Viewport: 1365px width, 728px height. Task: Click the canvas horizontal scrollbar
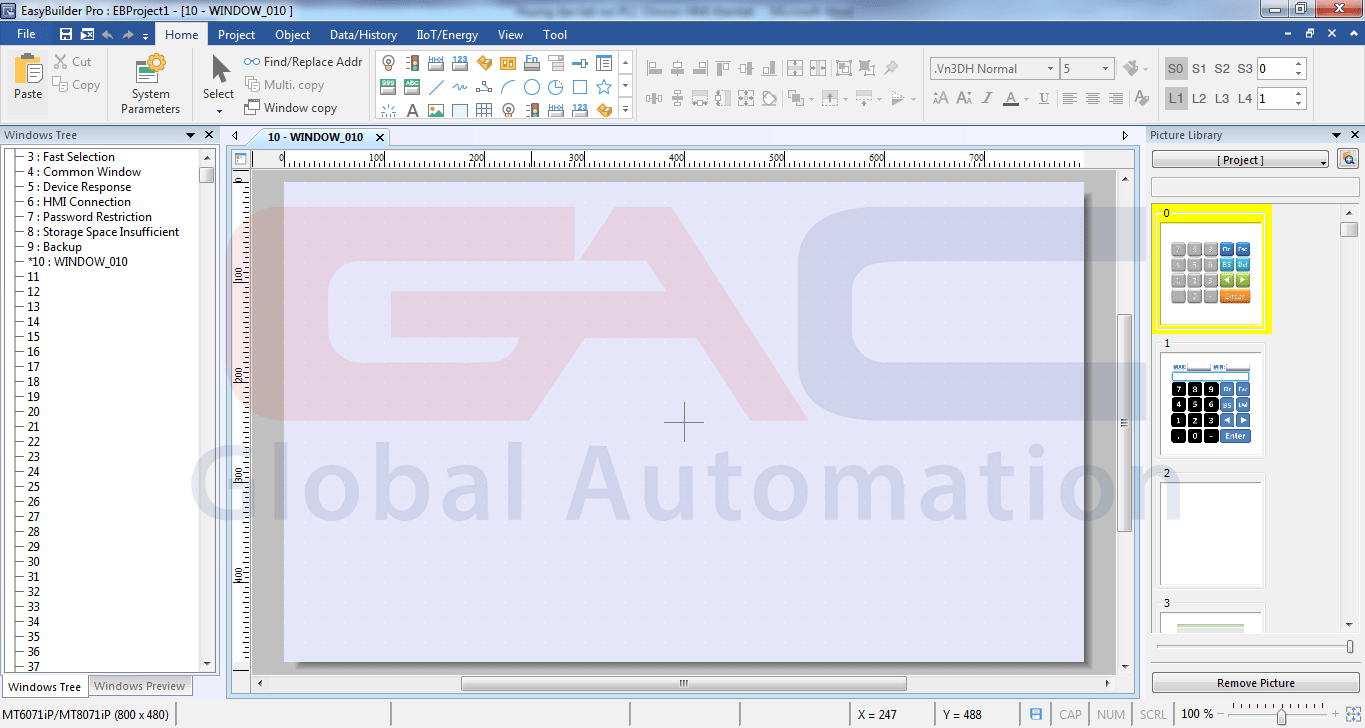683,684
